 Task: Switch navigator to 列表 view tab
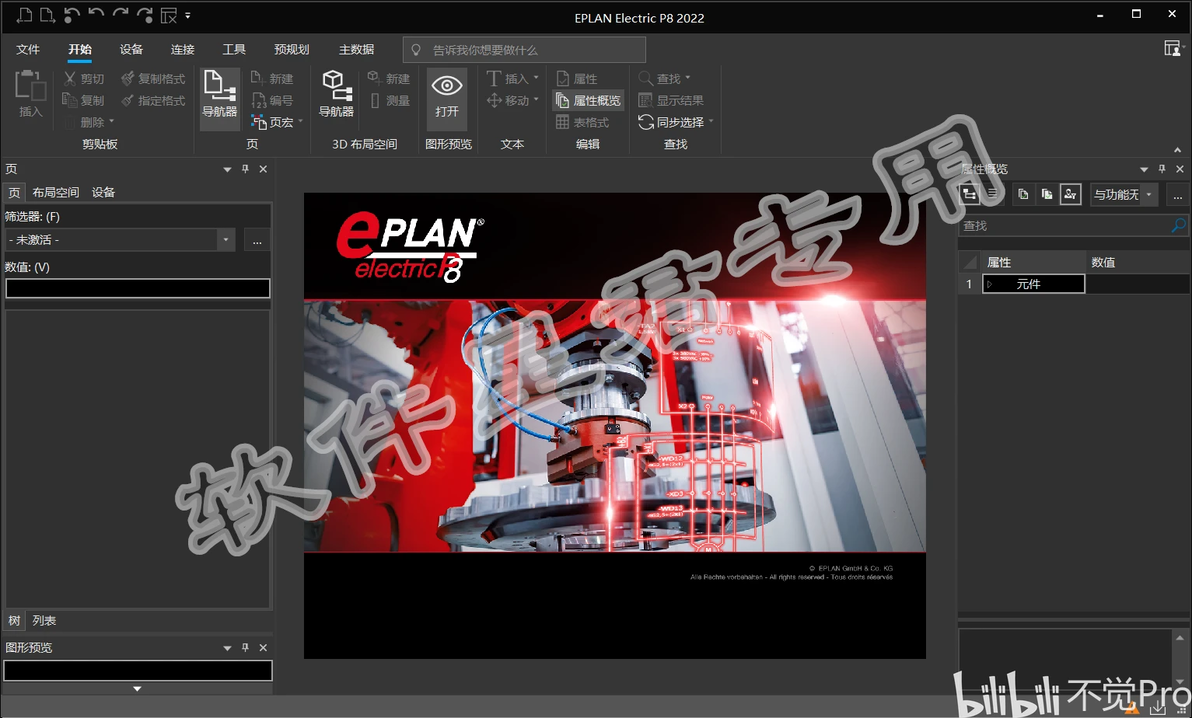pos(44,621)
